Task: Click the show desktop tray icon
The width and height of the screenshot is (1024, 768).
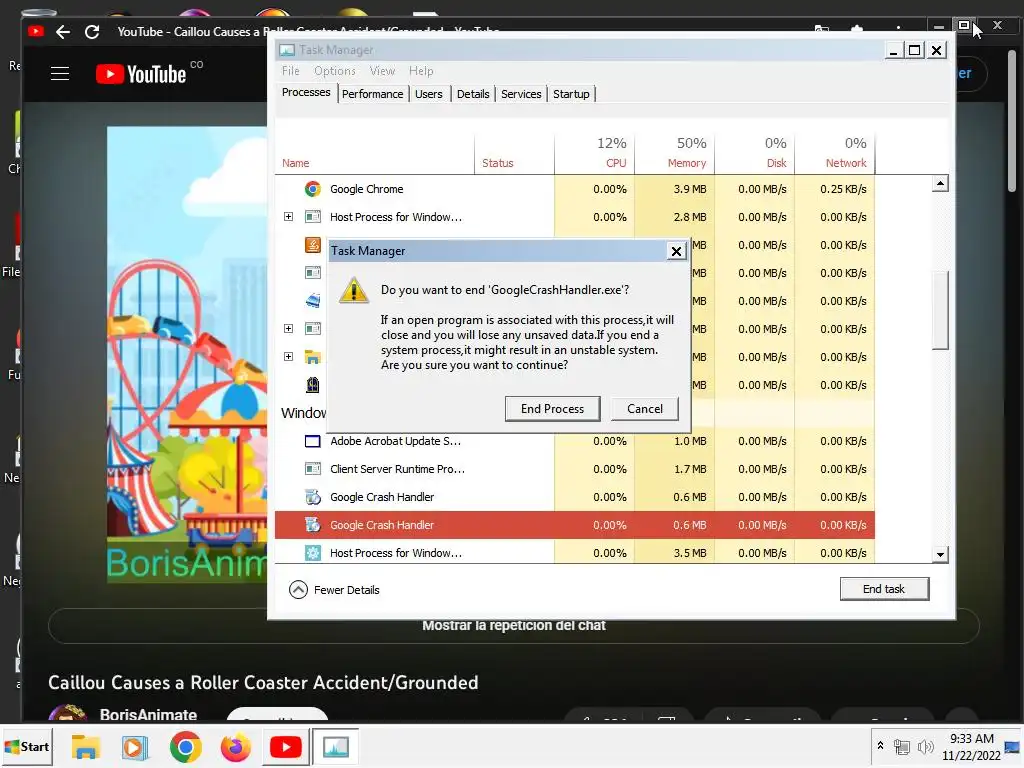Action: click(1012, 746)
